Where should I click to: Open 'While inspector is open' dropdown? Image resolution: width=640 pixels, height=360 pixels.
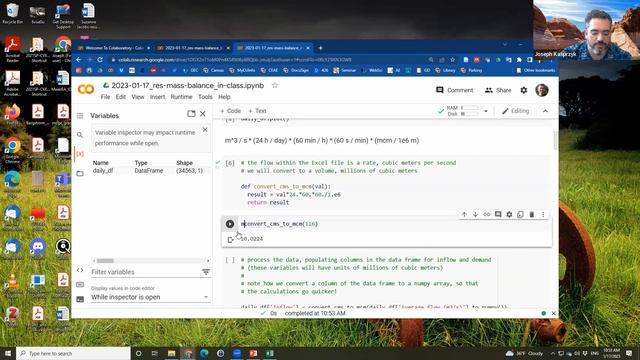click(x=150, y=297)
